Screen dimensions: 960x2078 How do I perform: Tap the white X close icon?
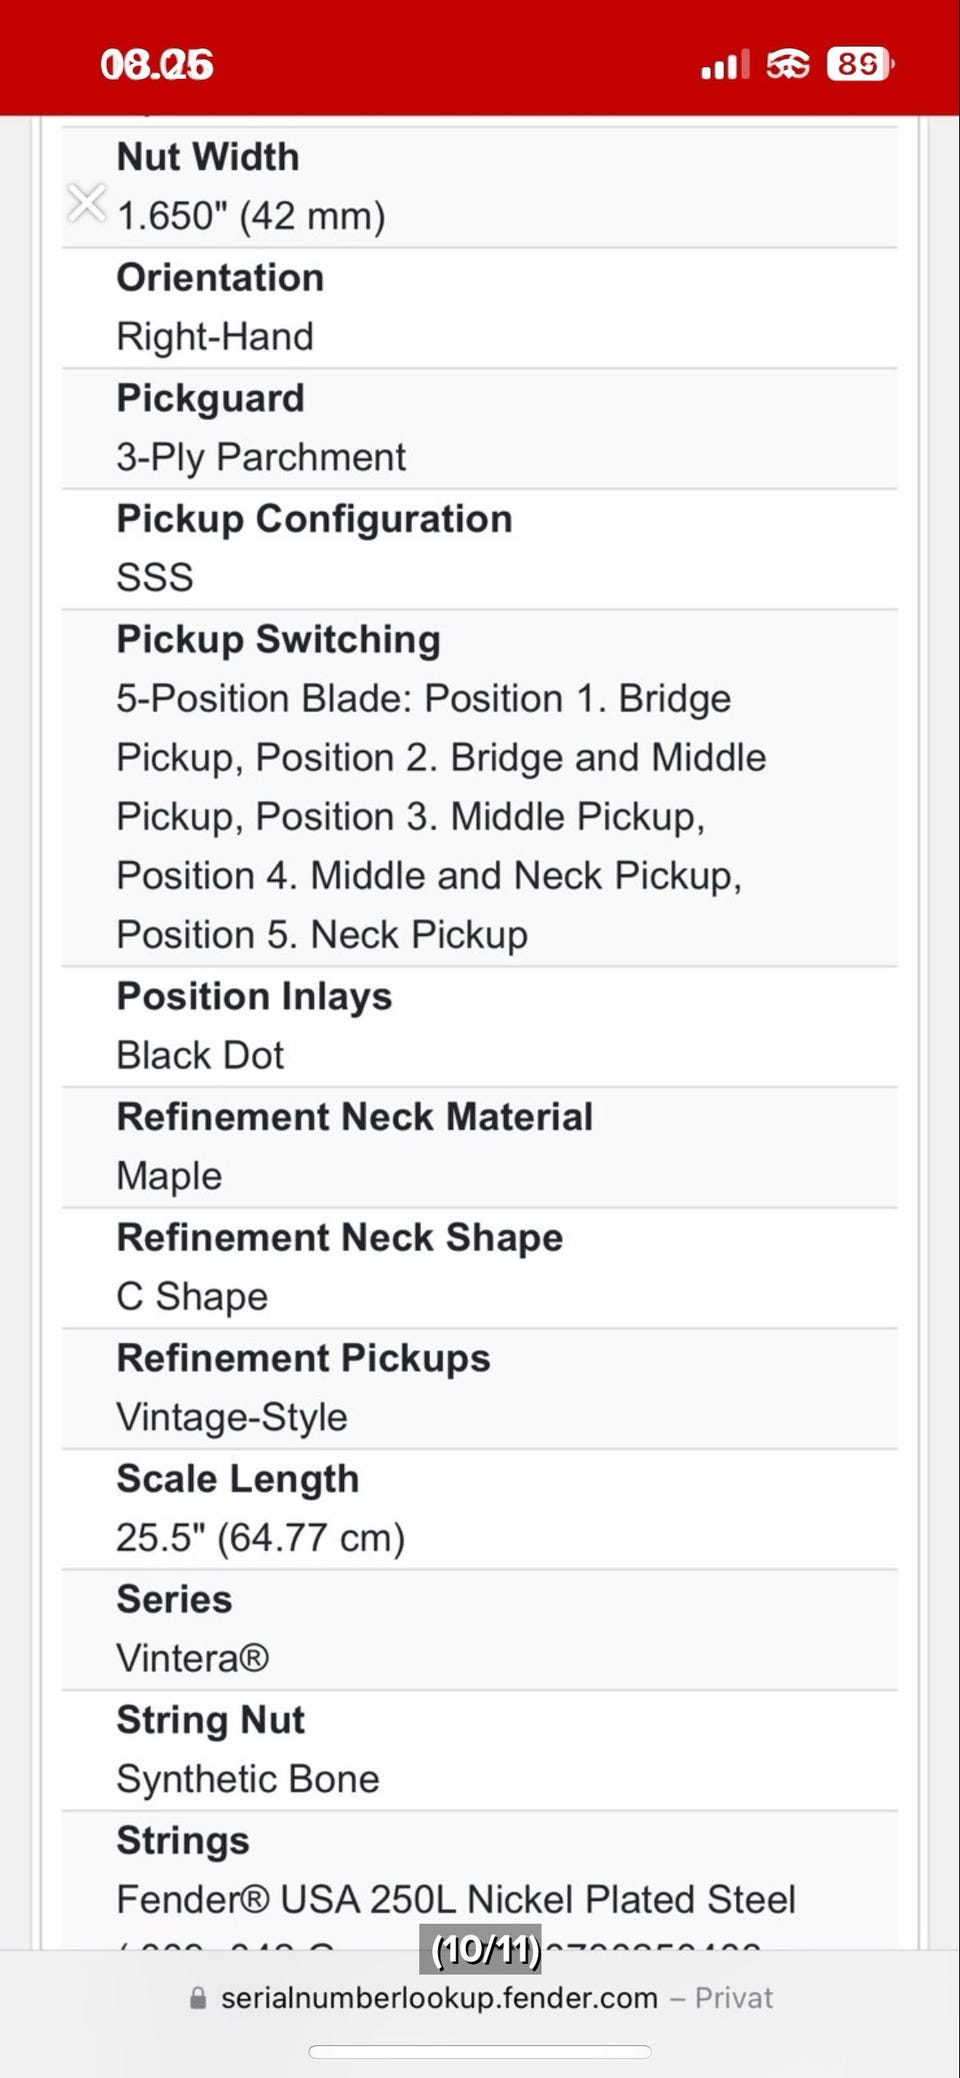coord(87,202)
